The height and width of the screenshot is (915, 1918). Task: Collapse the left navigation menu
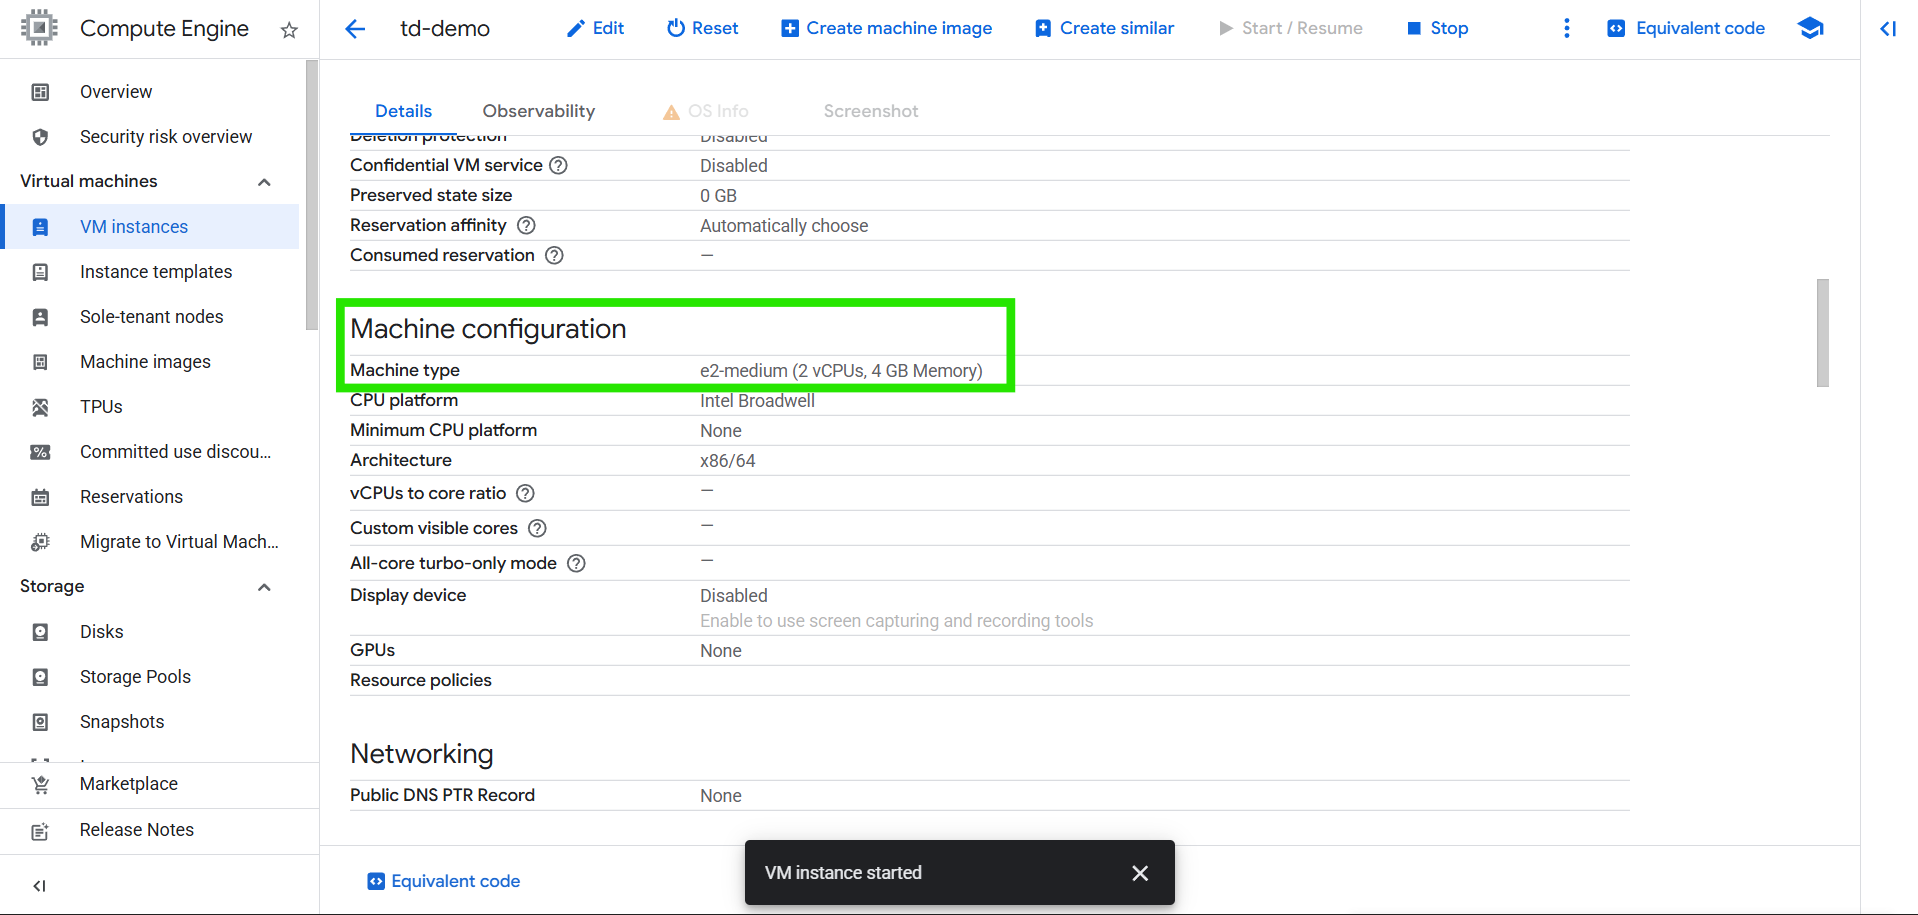pyautogui.click(x=40, y=885)
